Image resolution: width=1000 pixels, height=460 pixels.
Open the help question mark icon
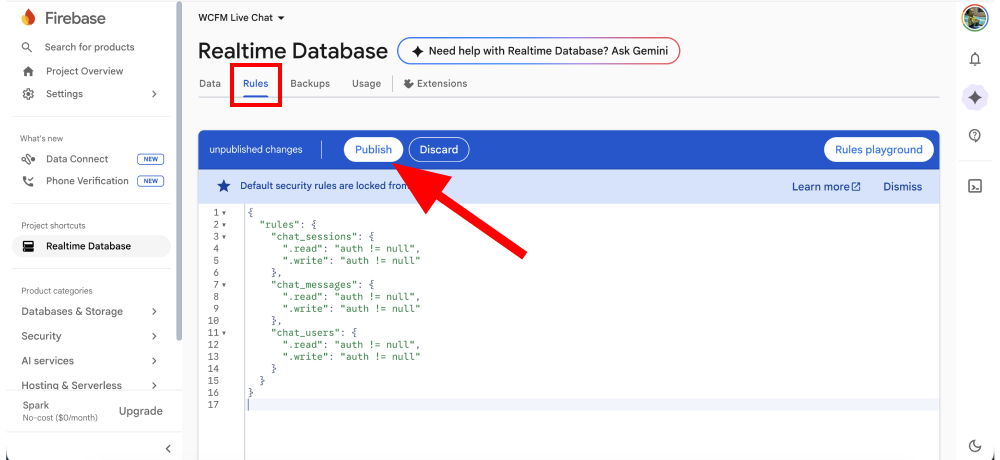point(975,136)
